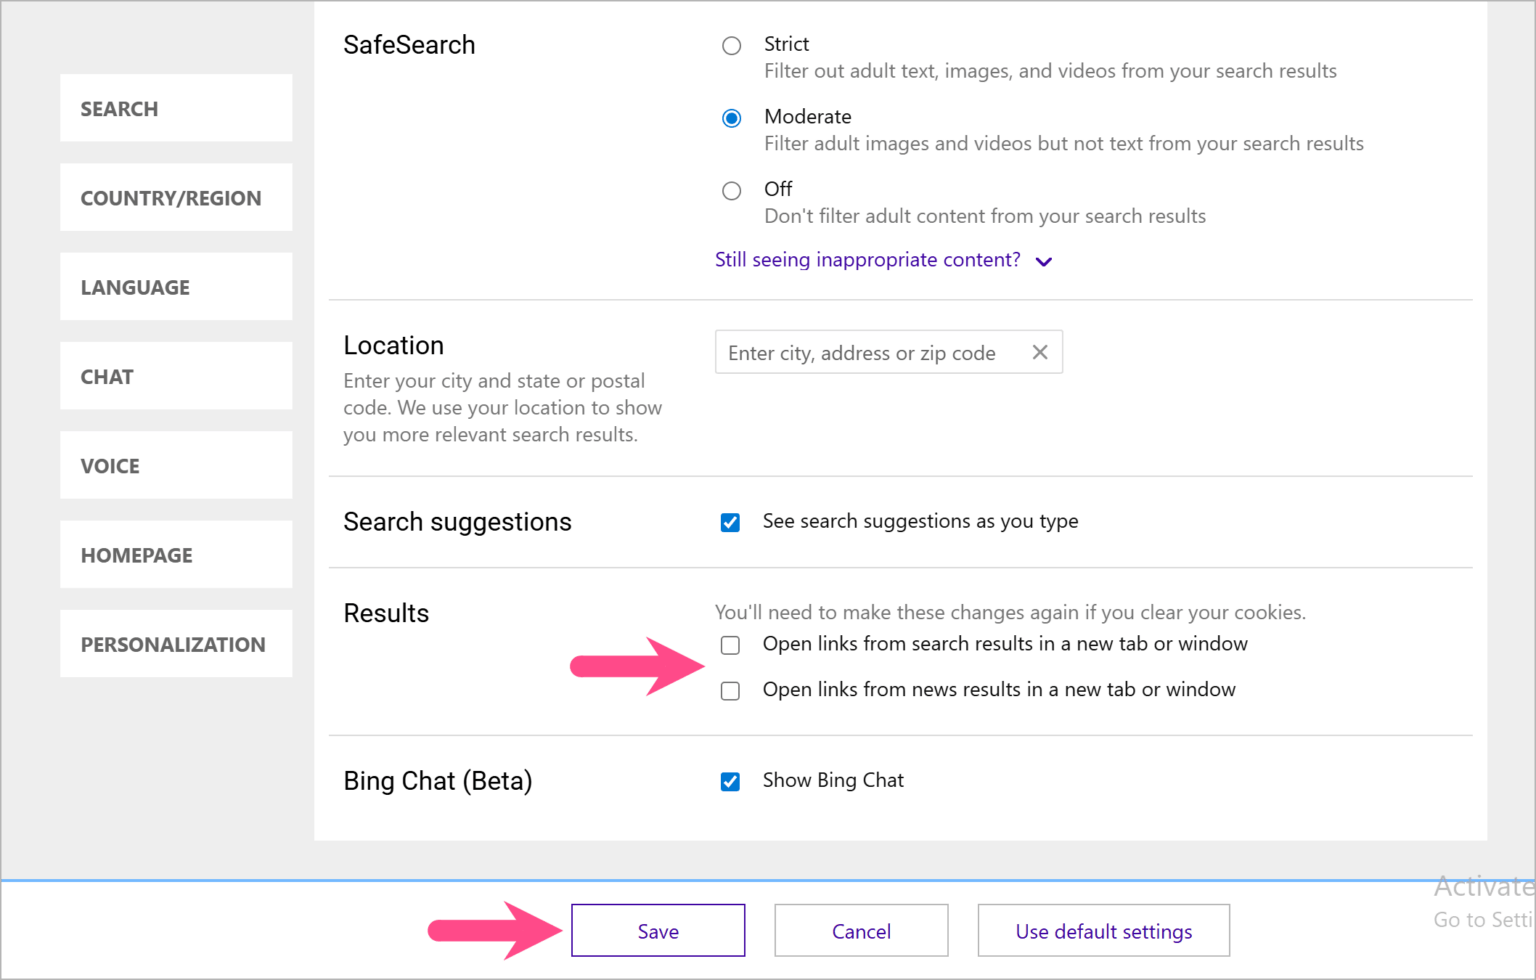Select the Strict SafeSearch option
Viewport: 1536px width, 980px height.
coord(731,45)
